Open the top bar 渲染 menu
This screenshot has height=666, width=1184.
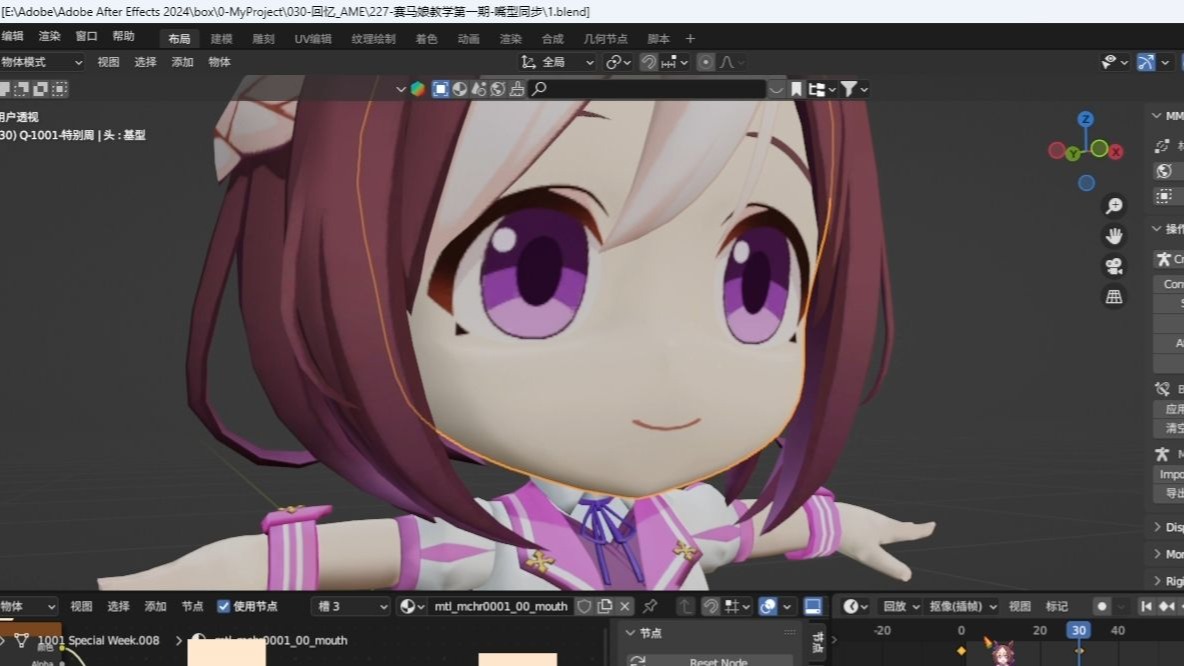(49, 36)
